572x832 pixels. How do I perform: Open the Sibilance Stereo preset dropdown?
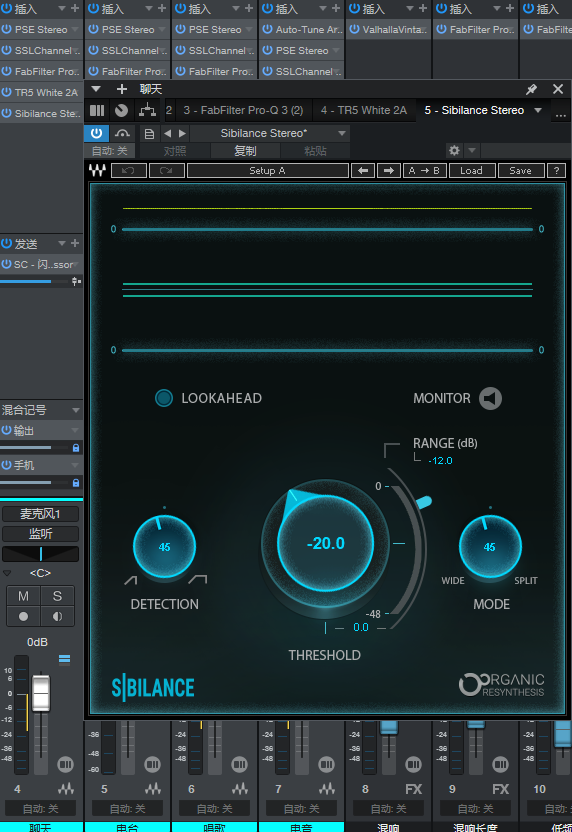click(342, 133)
